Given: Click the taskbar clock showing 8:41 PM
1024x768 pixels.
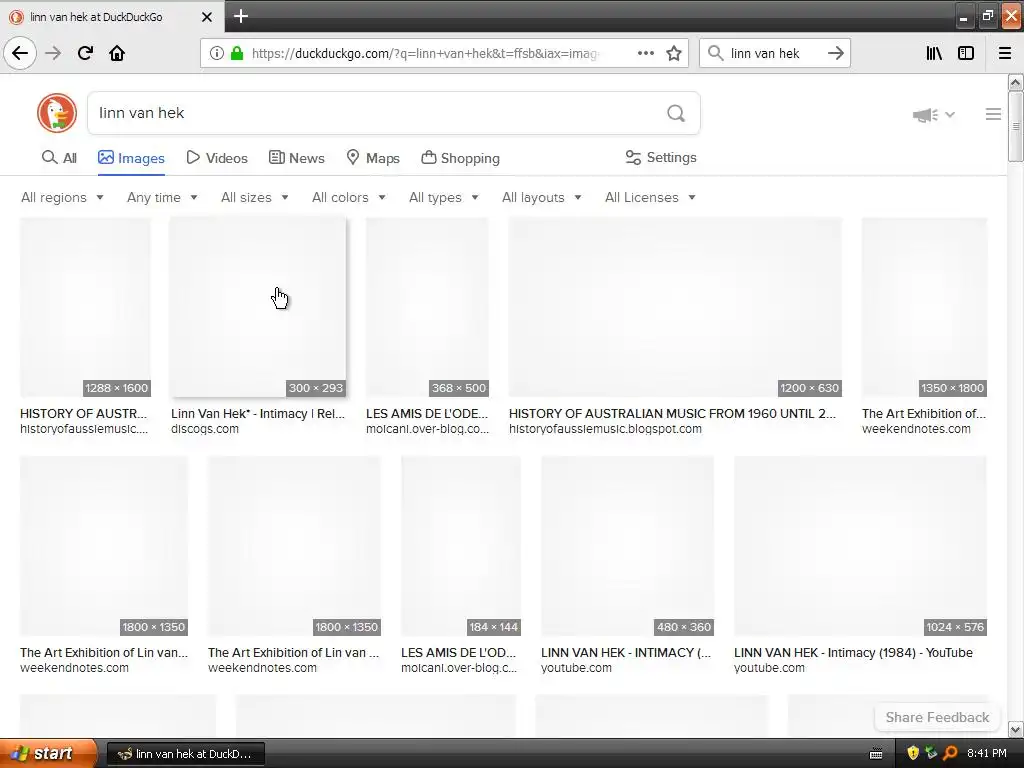Looking at the screenshot, I should pos(987,754).
